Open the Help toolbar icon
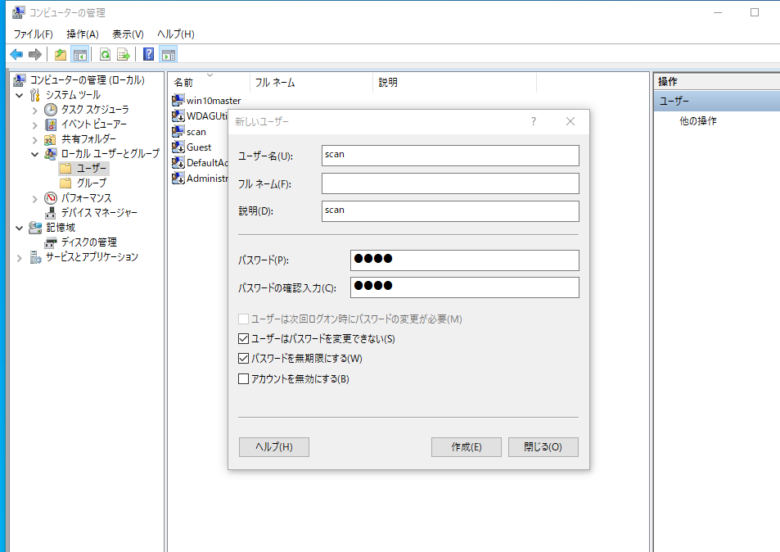The height and width of the screenshot is (552, 780). point(148,54)
